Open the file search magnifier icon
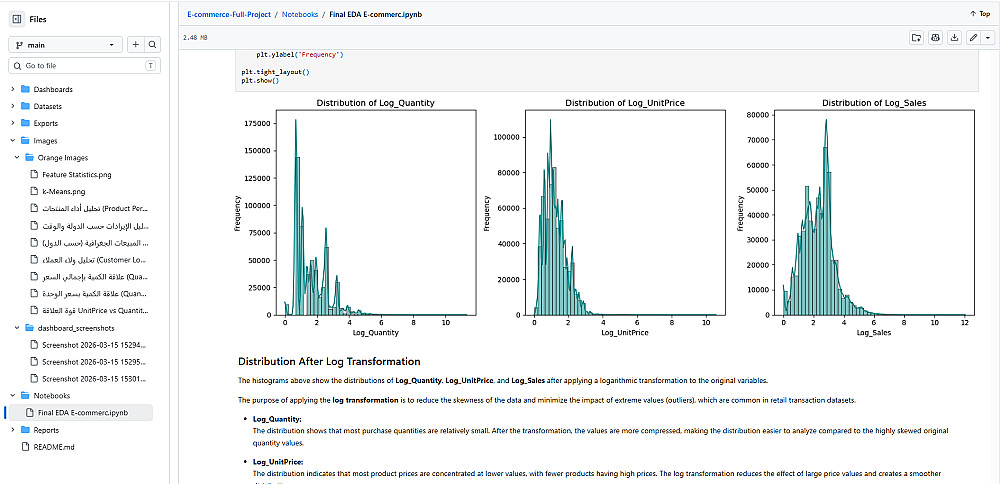Image resolution: width=1000 pixels, height=484 pixels. (x=152, y=45)
